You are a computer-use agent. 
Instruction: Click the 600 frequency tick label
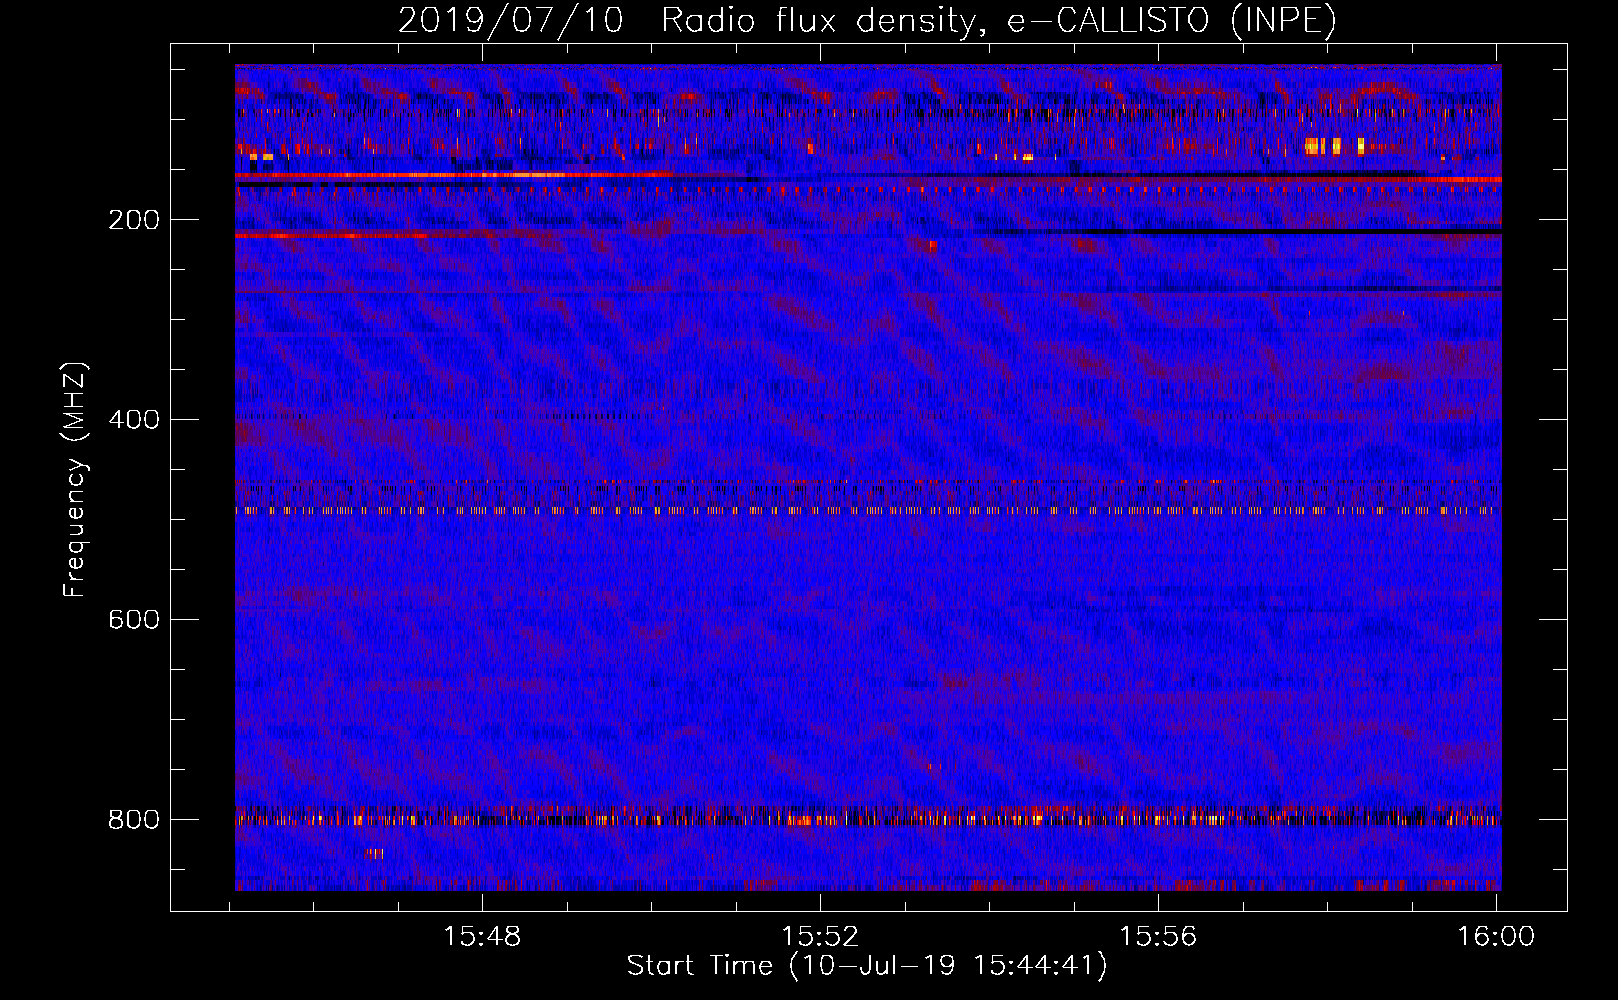(134, 620)
